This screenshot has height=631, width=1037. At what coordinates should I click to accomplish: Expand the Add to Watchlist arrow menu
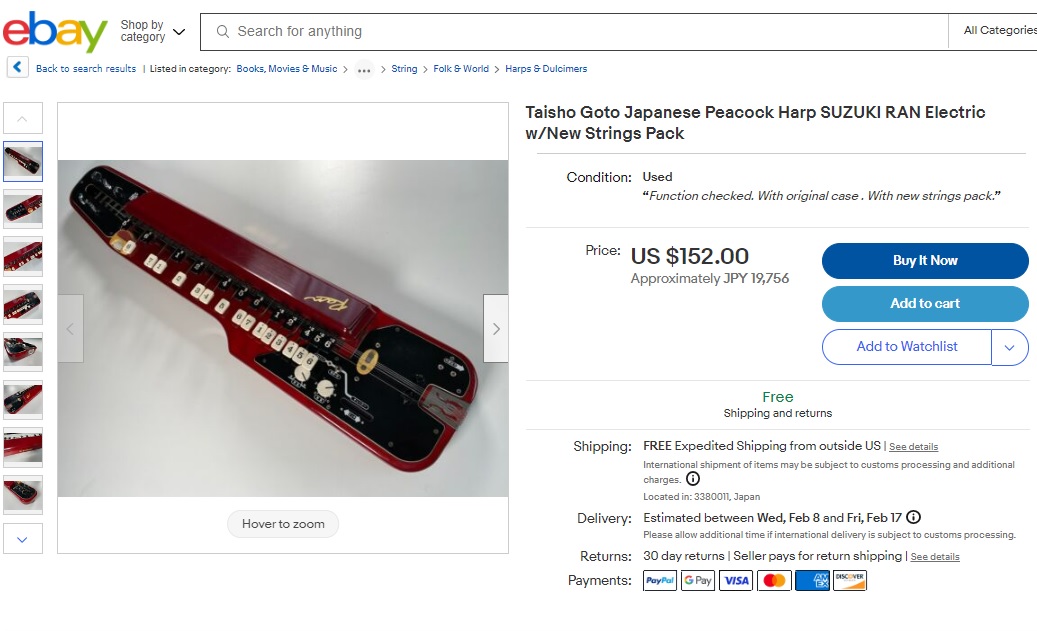pyautogui.click(x=1010, y=347)
